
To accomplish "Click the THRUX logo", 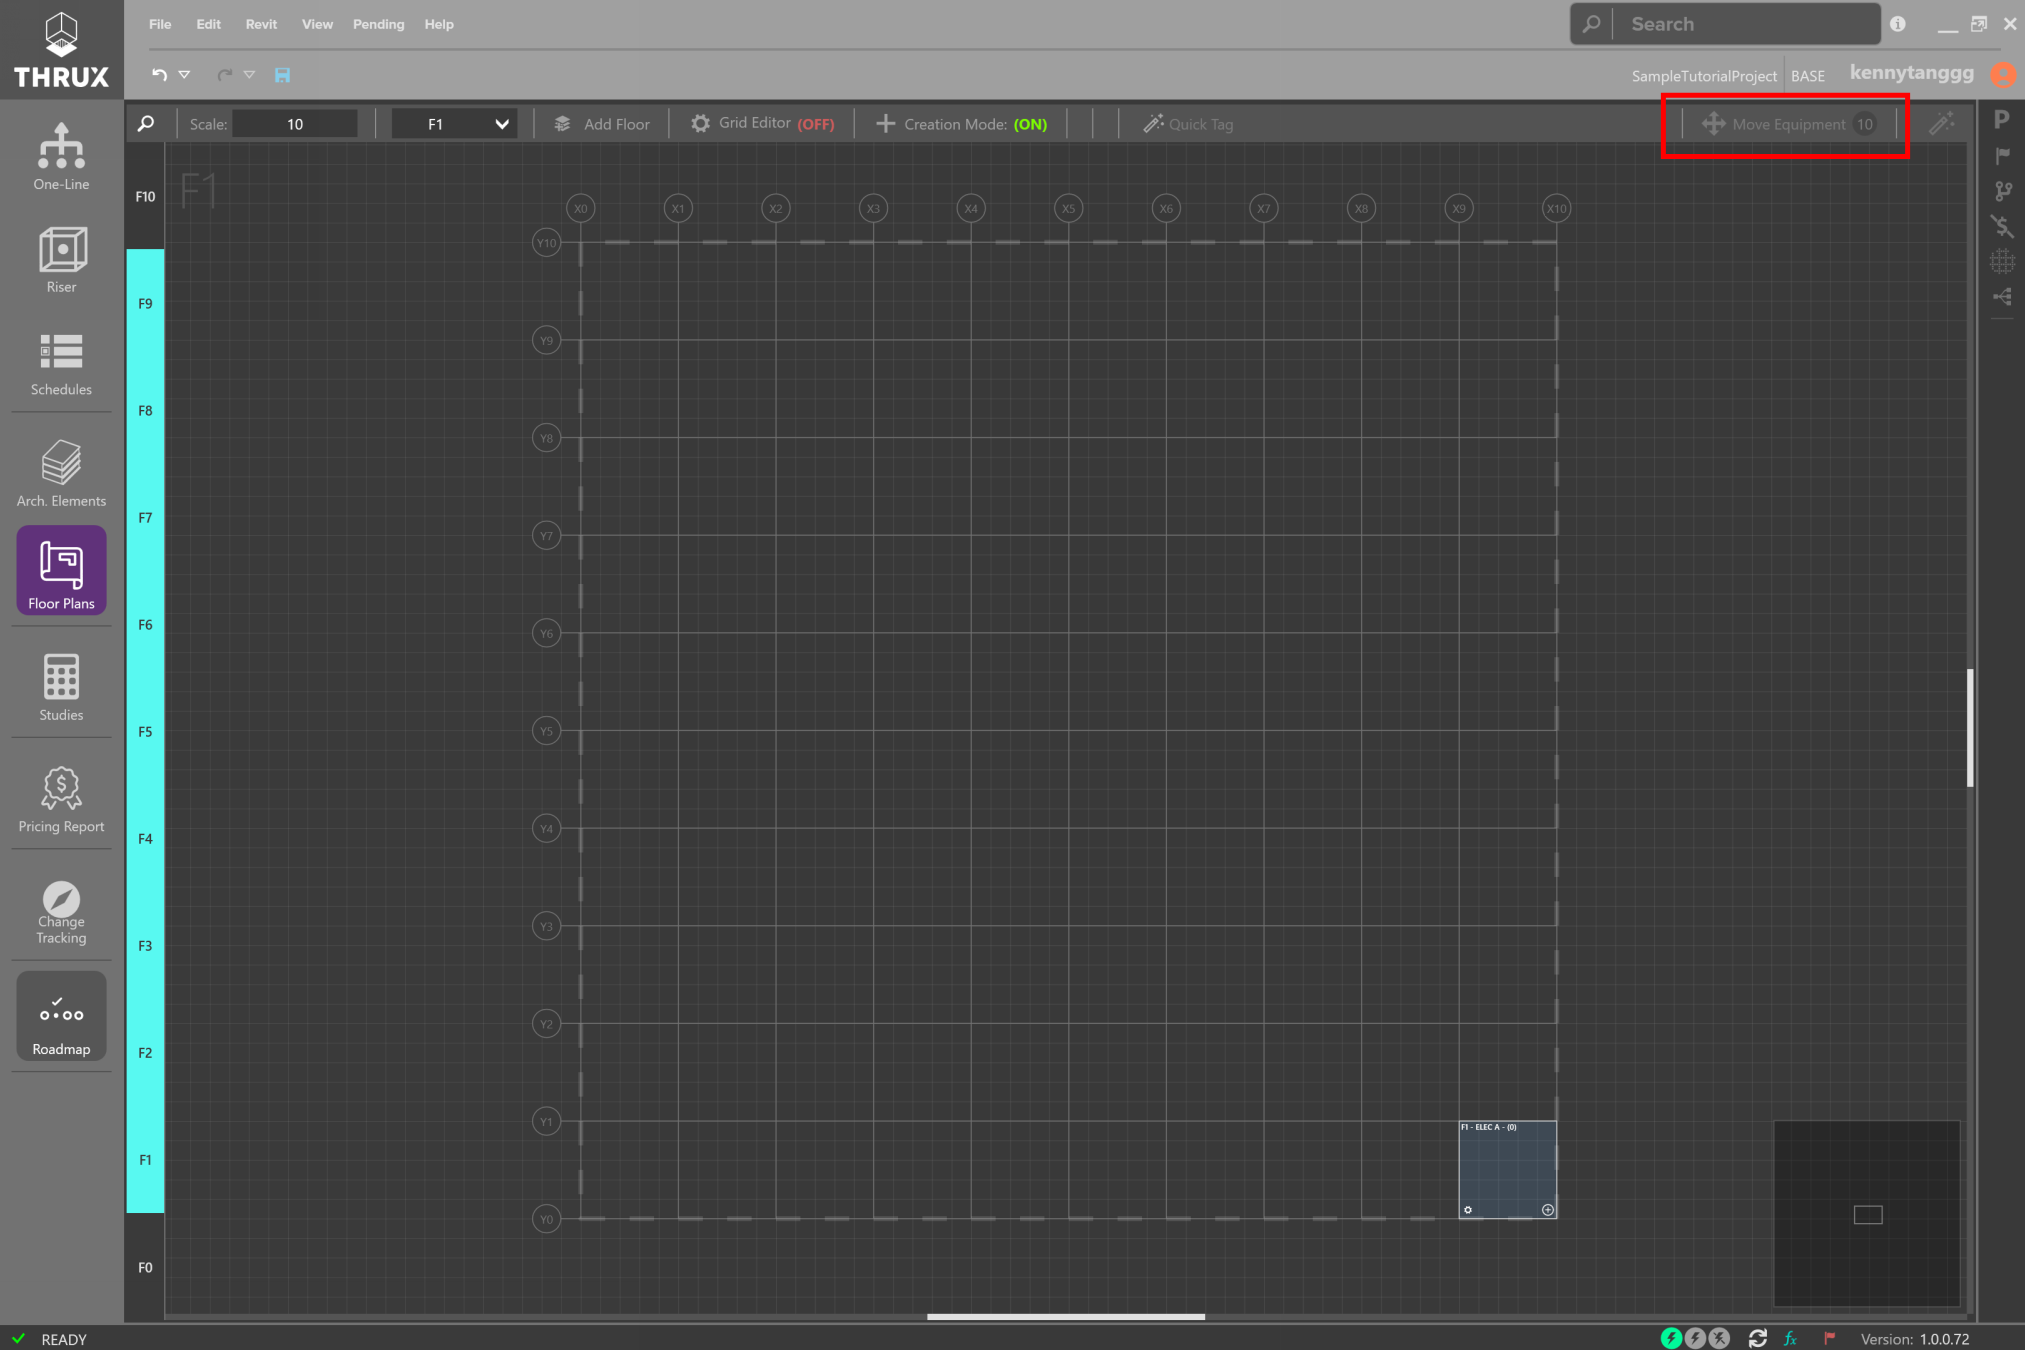I will [x=61, y=49].
